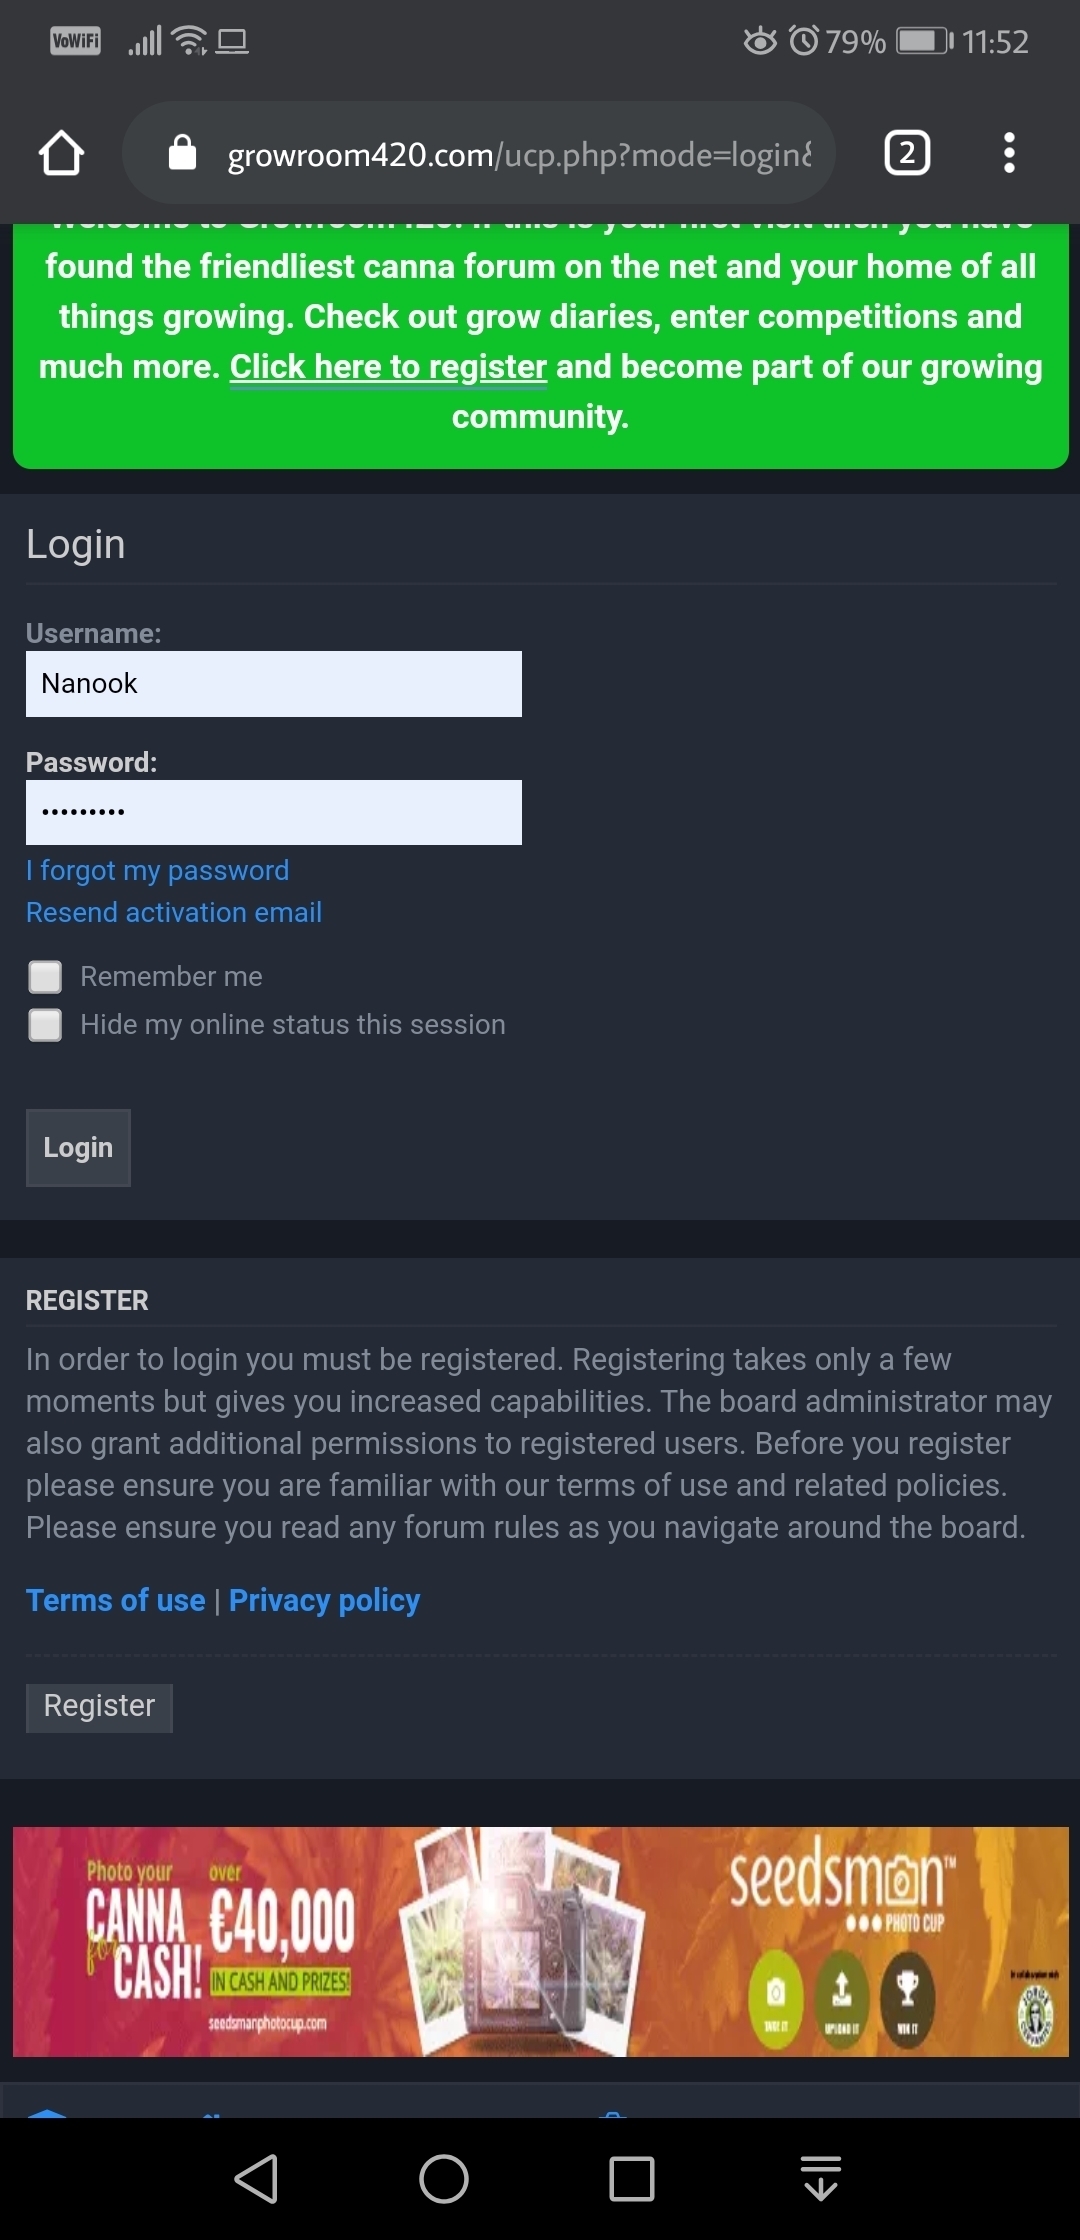
Task: Open the tab switcher showing 2 tabs
Action: (907, 154)
